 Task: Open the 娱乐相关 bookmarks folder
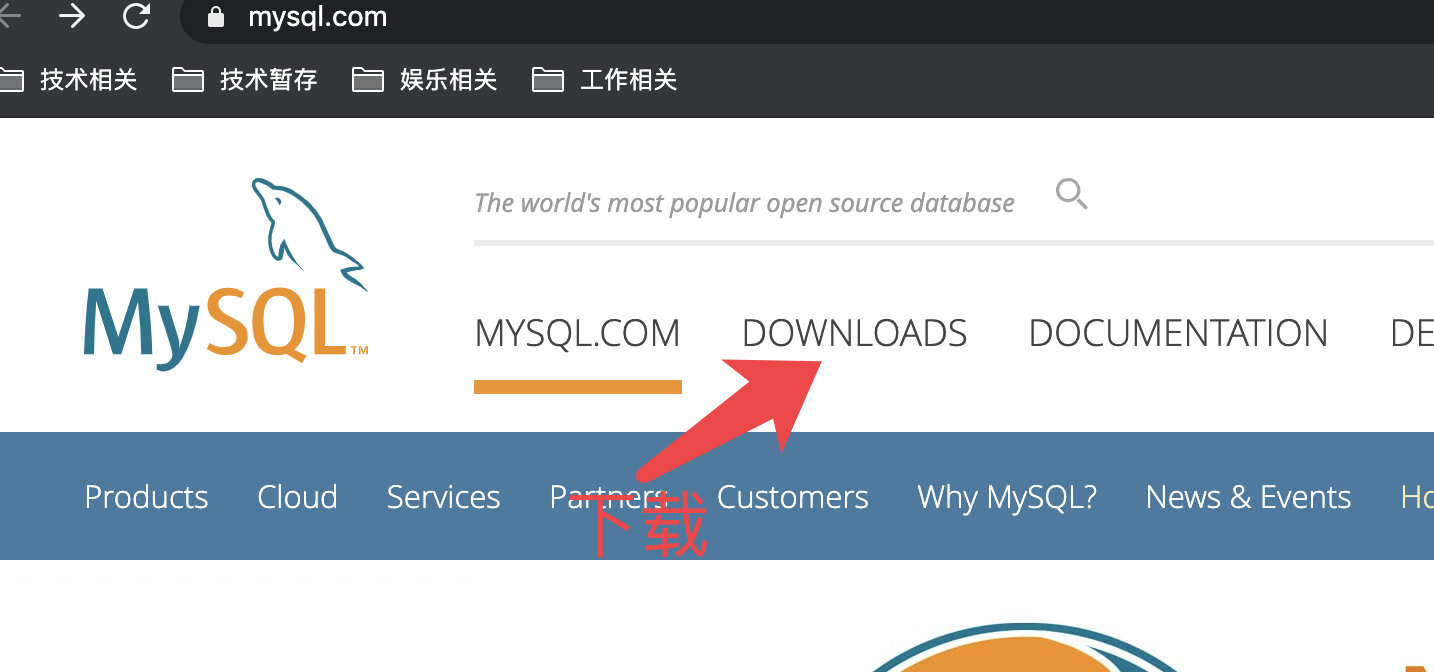[425, 80]
